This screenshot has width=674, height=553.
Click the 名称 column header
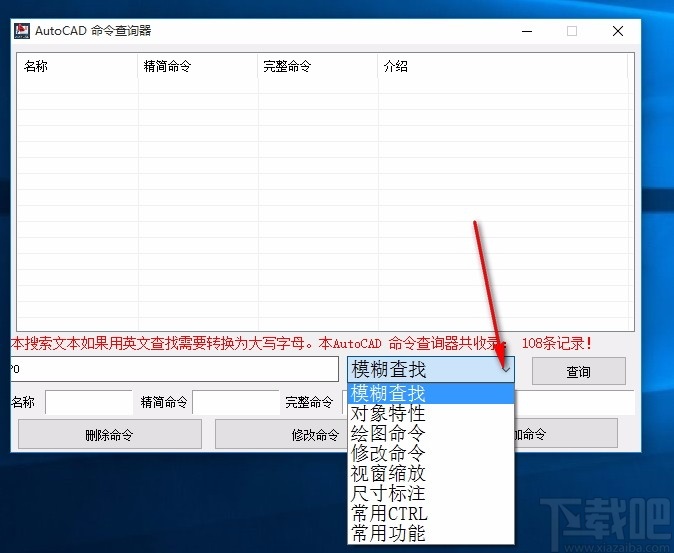77,66
